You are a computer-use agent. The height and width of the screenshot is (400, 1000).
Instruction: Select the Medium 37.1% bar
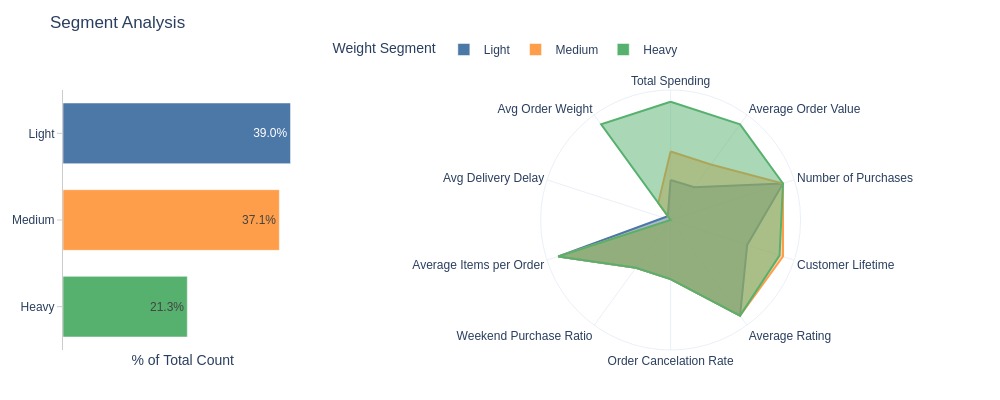click(x=171, y=219)
